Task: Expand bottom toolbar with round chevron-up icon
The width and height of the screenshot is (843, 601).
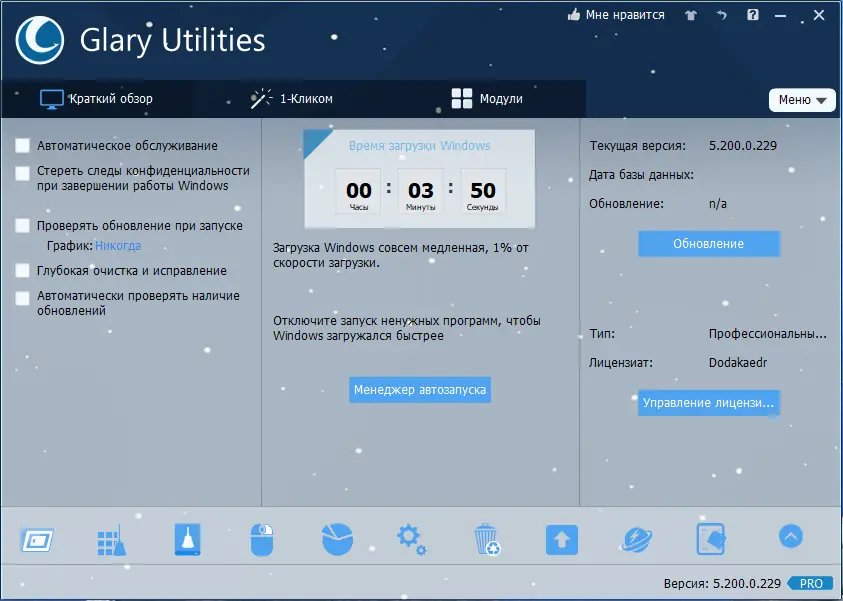Action: (791, 536)
